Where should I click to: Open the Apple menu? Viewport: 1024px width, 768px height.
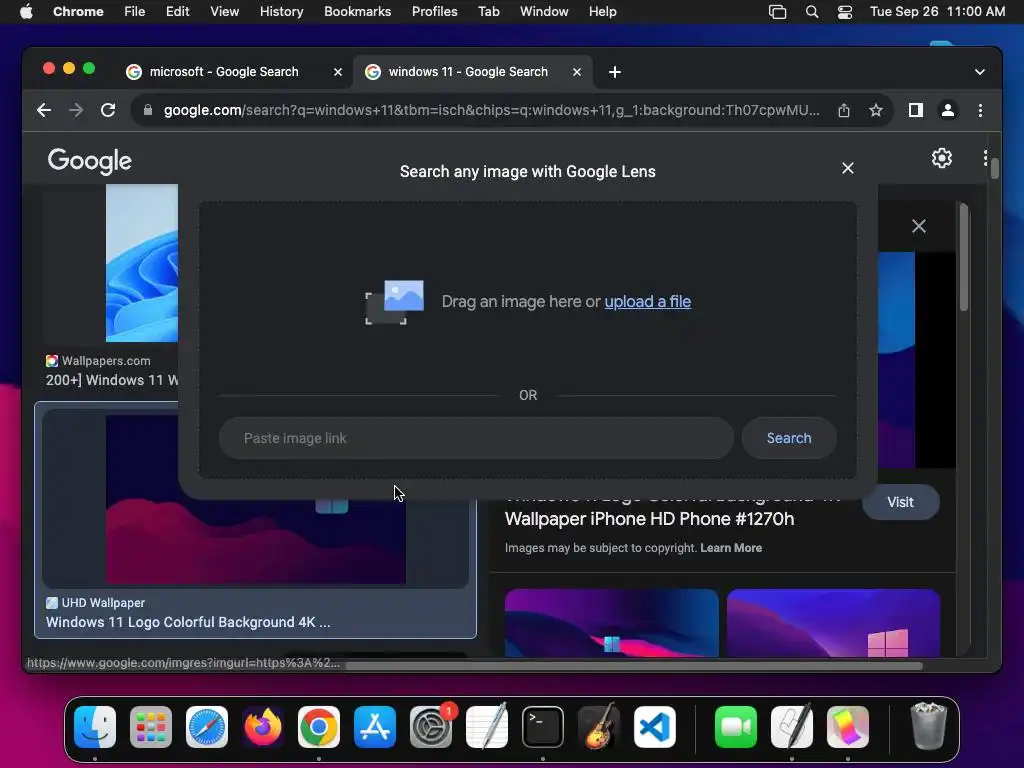click(x=26, y=12)
